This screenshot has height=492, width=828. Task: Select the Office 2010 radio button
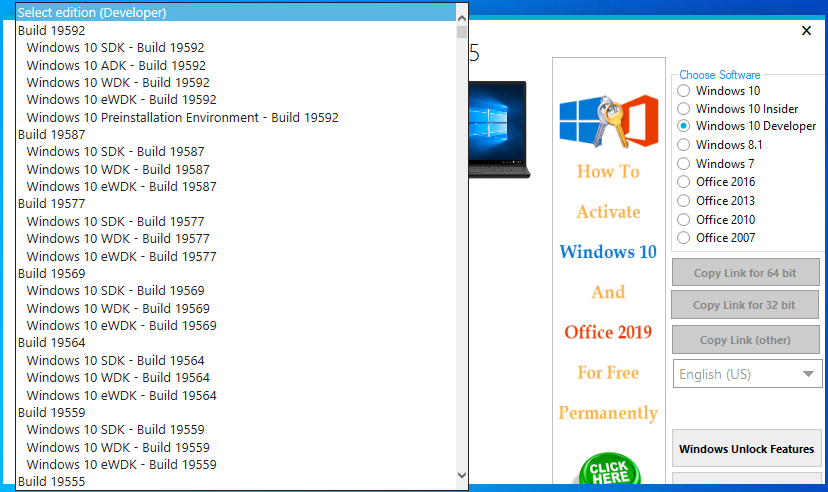pyautogui.click(x=683, y=220)
